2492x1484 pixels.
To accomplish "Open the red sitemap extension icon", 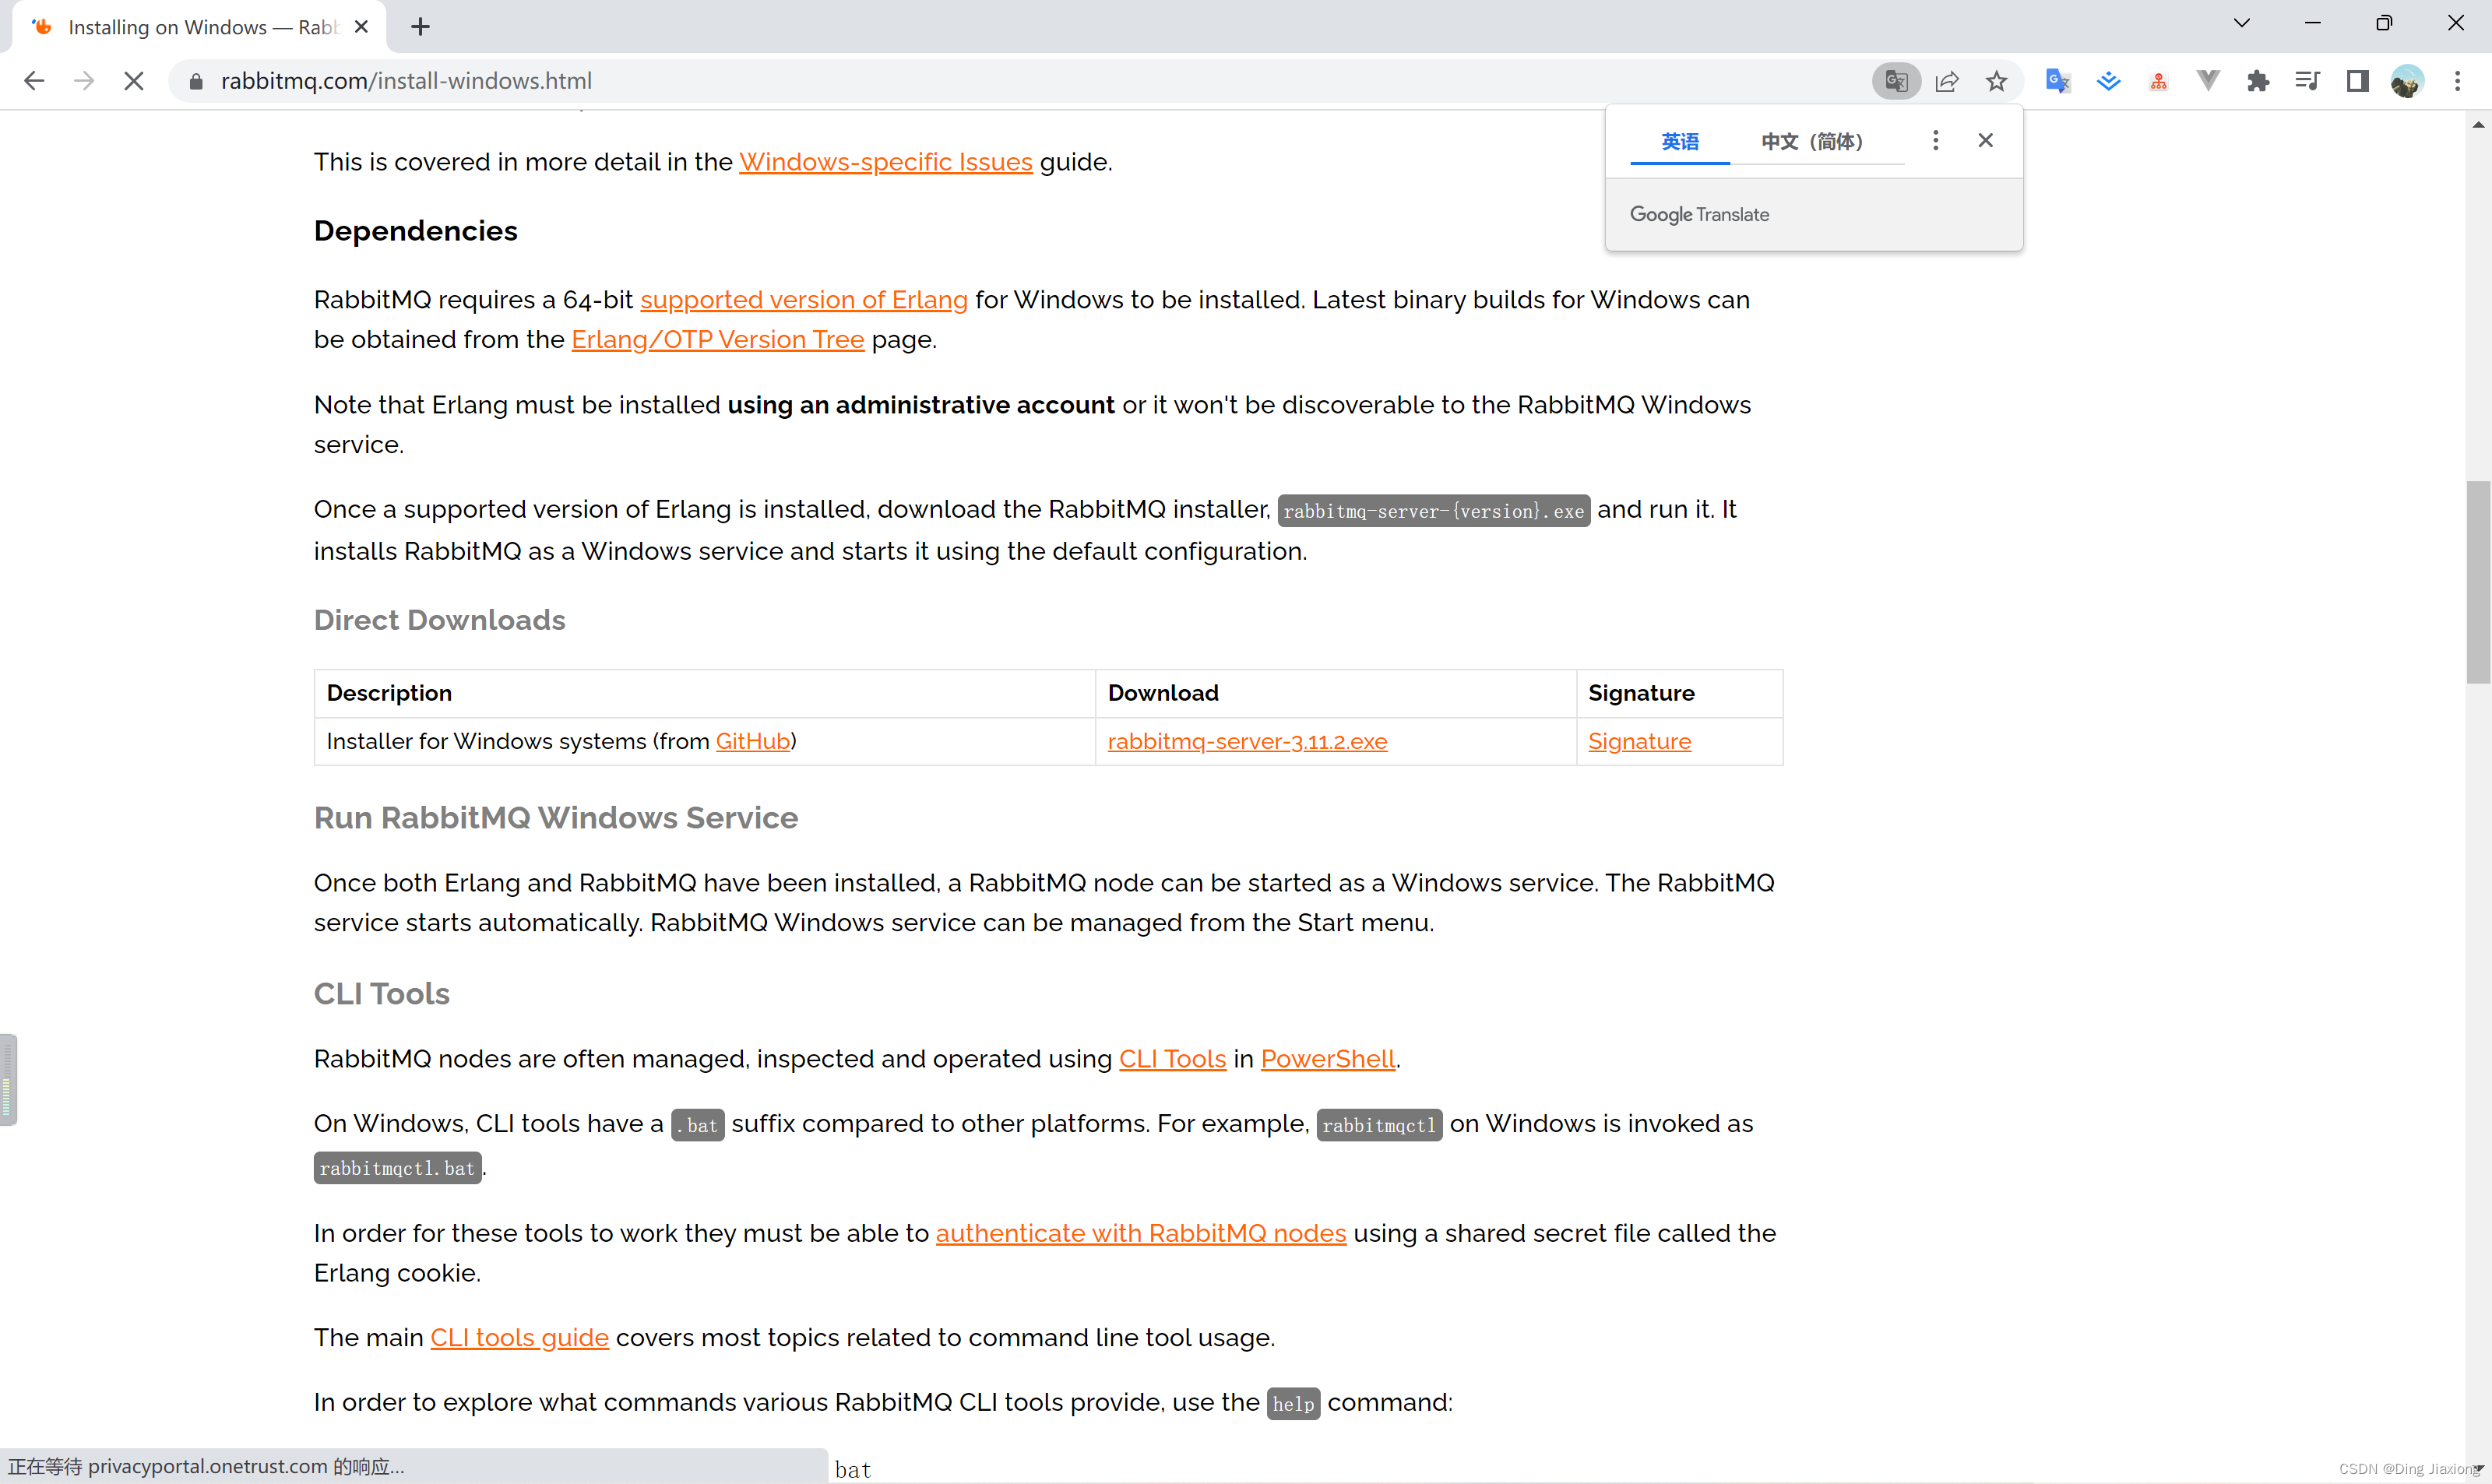I will pos(2158,81).
